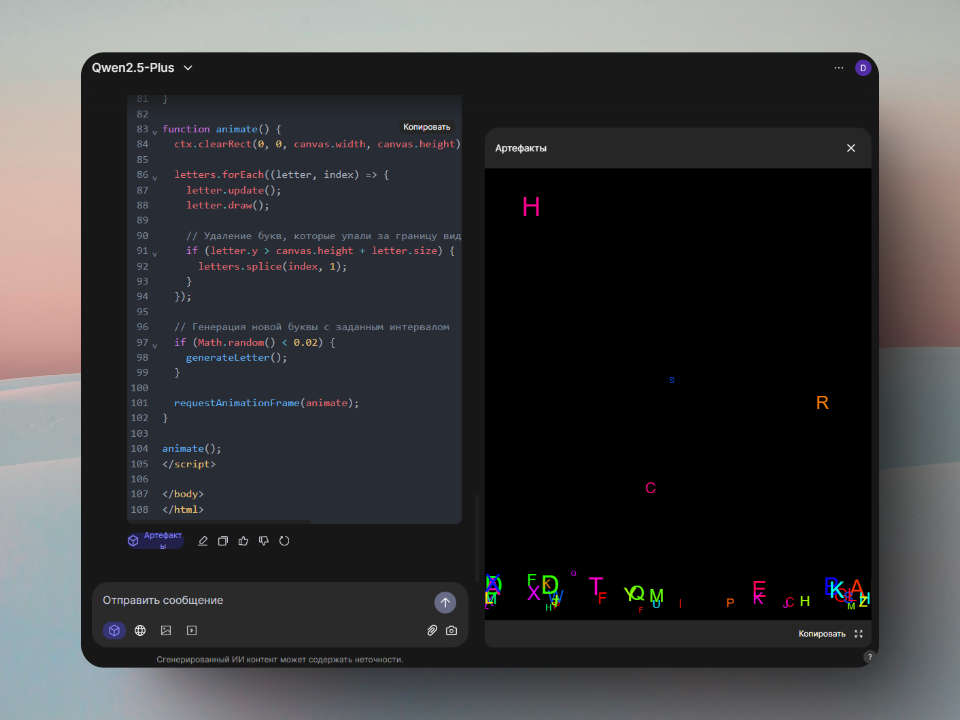This screenshot has height=720, width=960.
Task: Click the small blue S letter in preview
Action: tap(672, 380)
